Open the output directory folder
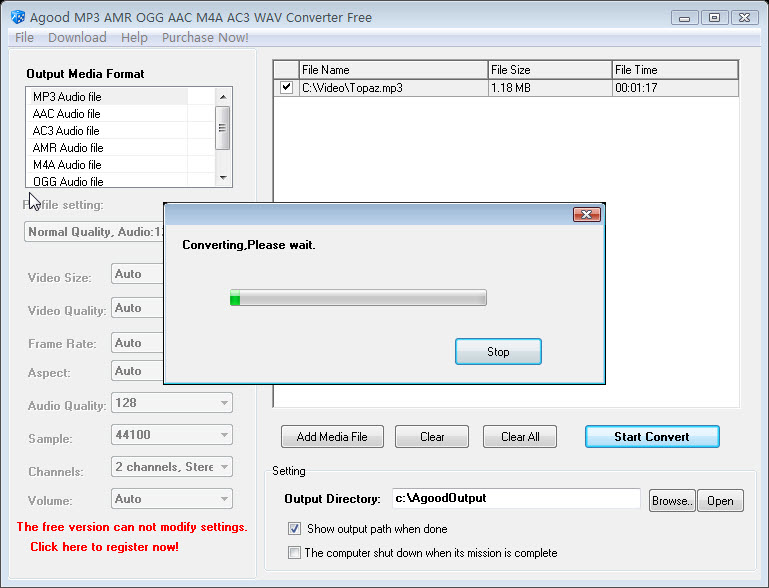Viewport: 769px width, 588px height. [x=720, y=501]
